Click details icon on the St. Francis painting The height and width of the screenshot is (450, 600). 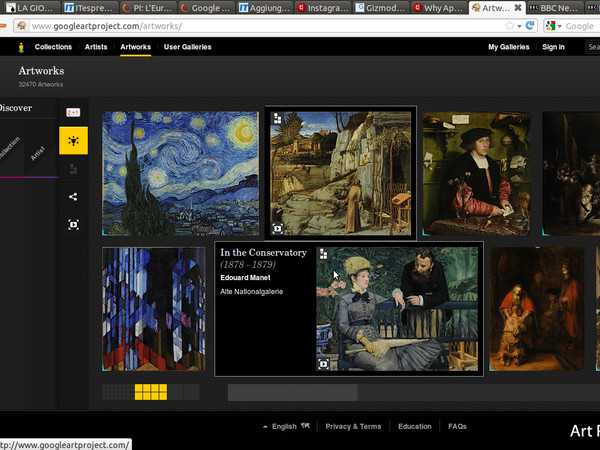point(278,119)
